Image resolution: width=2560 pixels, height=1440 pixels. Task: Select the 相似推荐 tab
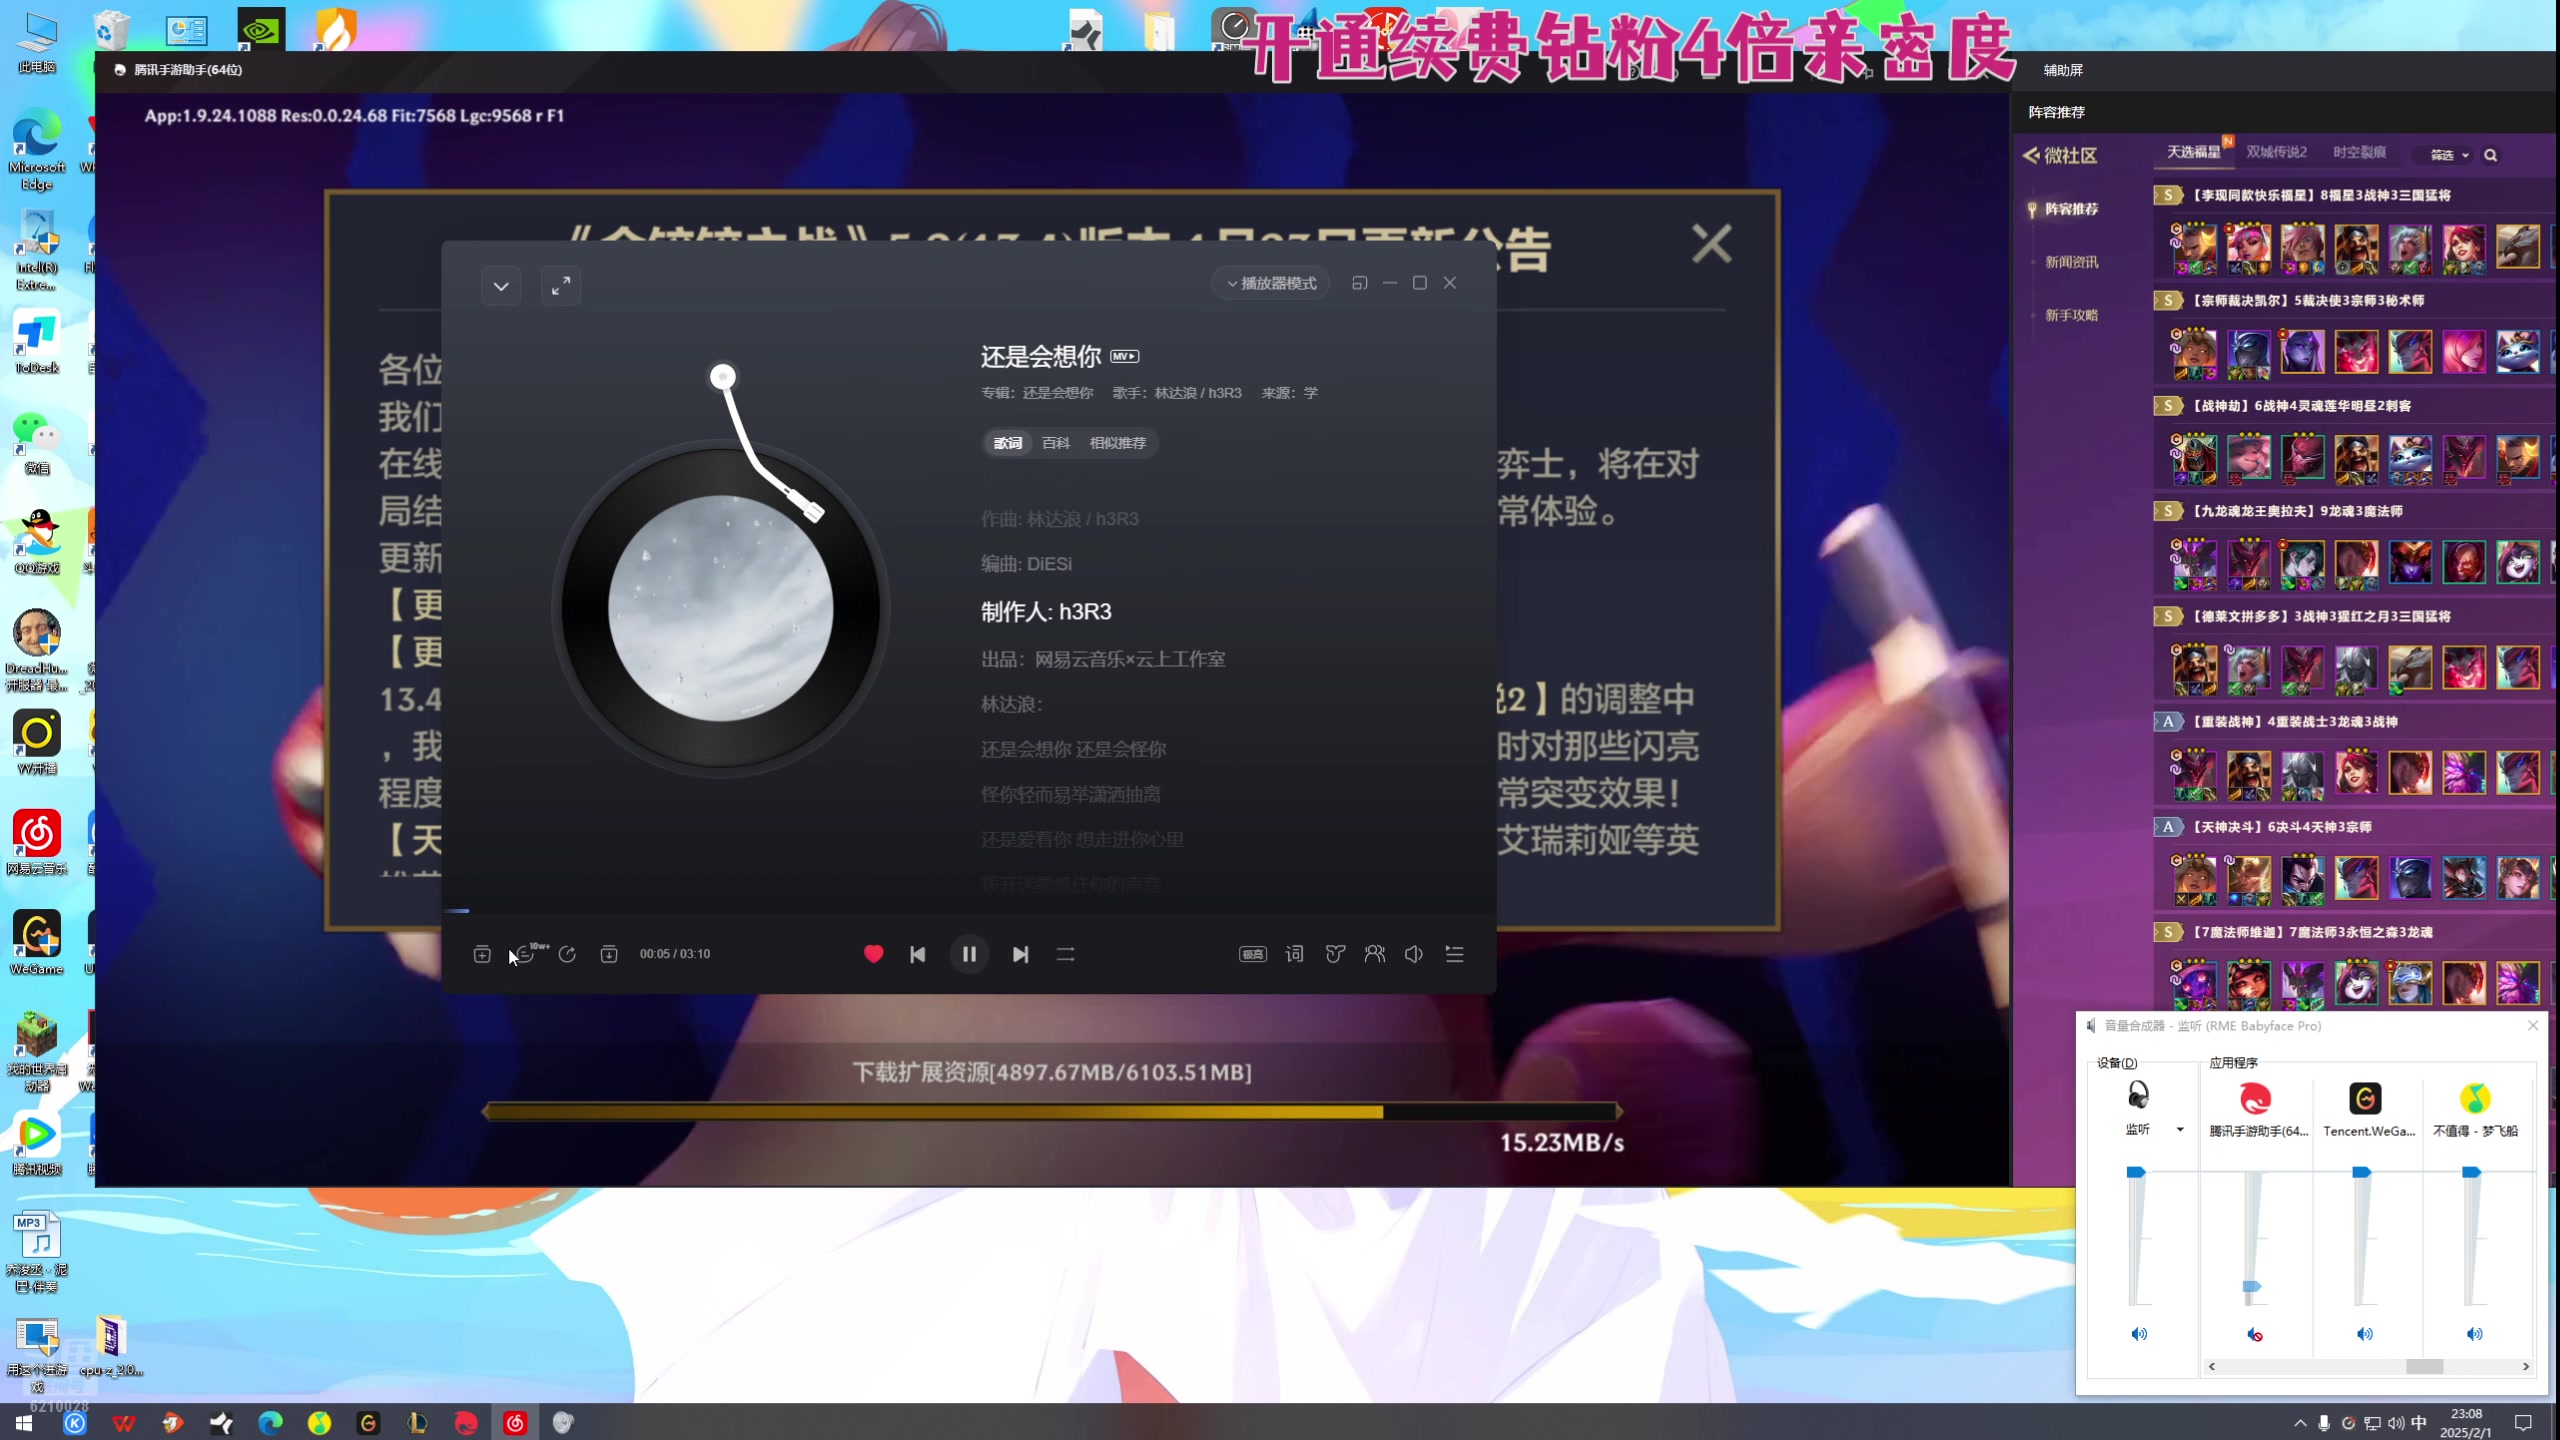click(x=1118, y=443)
